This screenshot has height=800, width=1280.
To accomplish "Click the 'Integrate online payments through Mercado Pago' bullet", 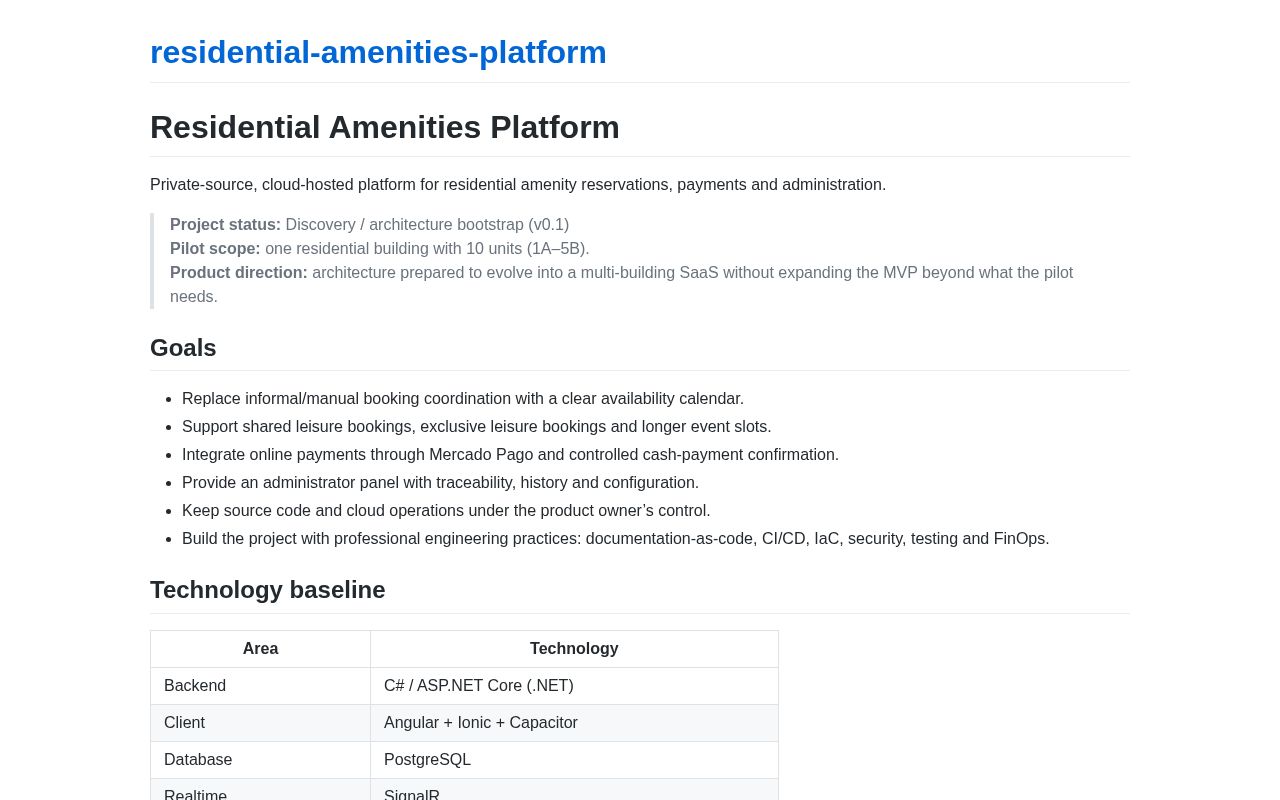I will [x=510, y=455].
